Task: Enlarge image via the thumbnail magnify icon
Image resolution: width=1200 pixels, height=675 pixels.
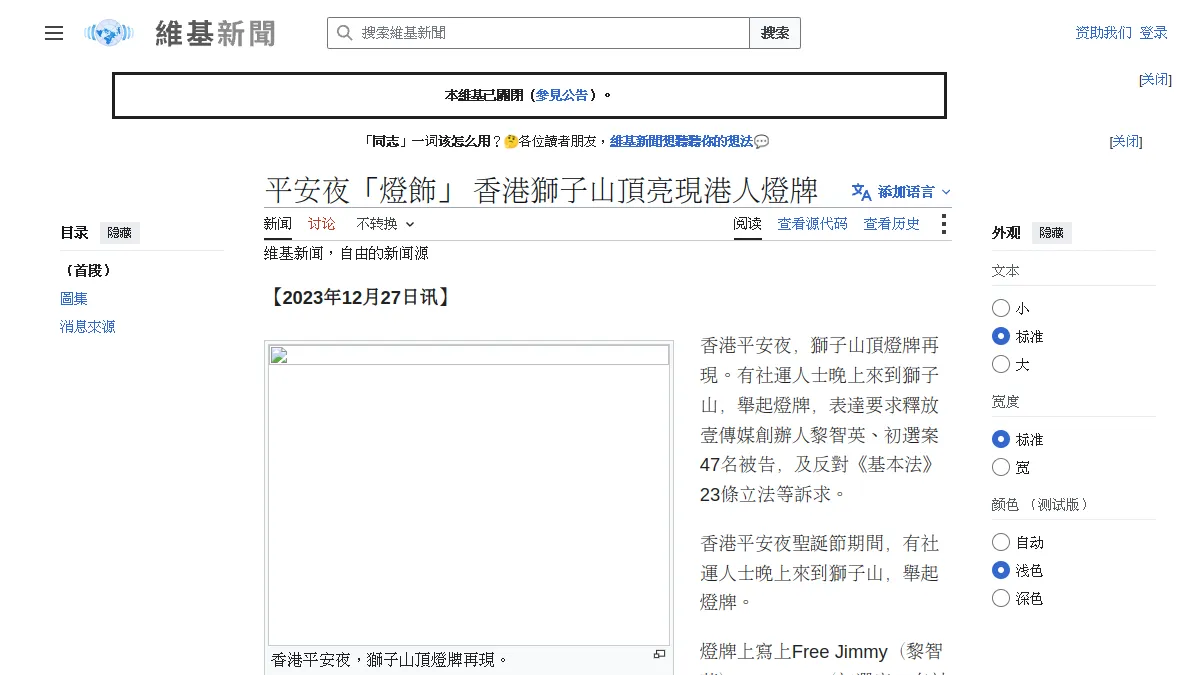Action: click(x=659, y=654)
